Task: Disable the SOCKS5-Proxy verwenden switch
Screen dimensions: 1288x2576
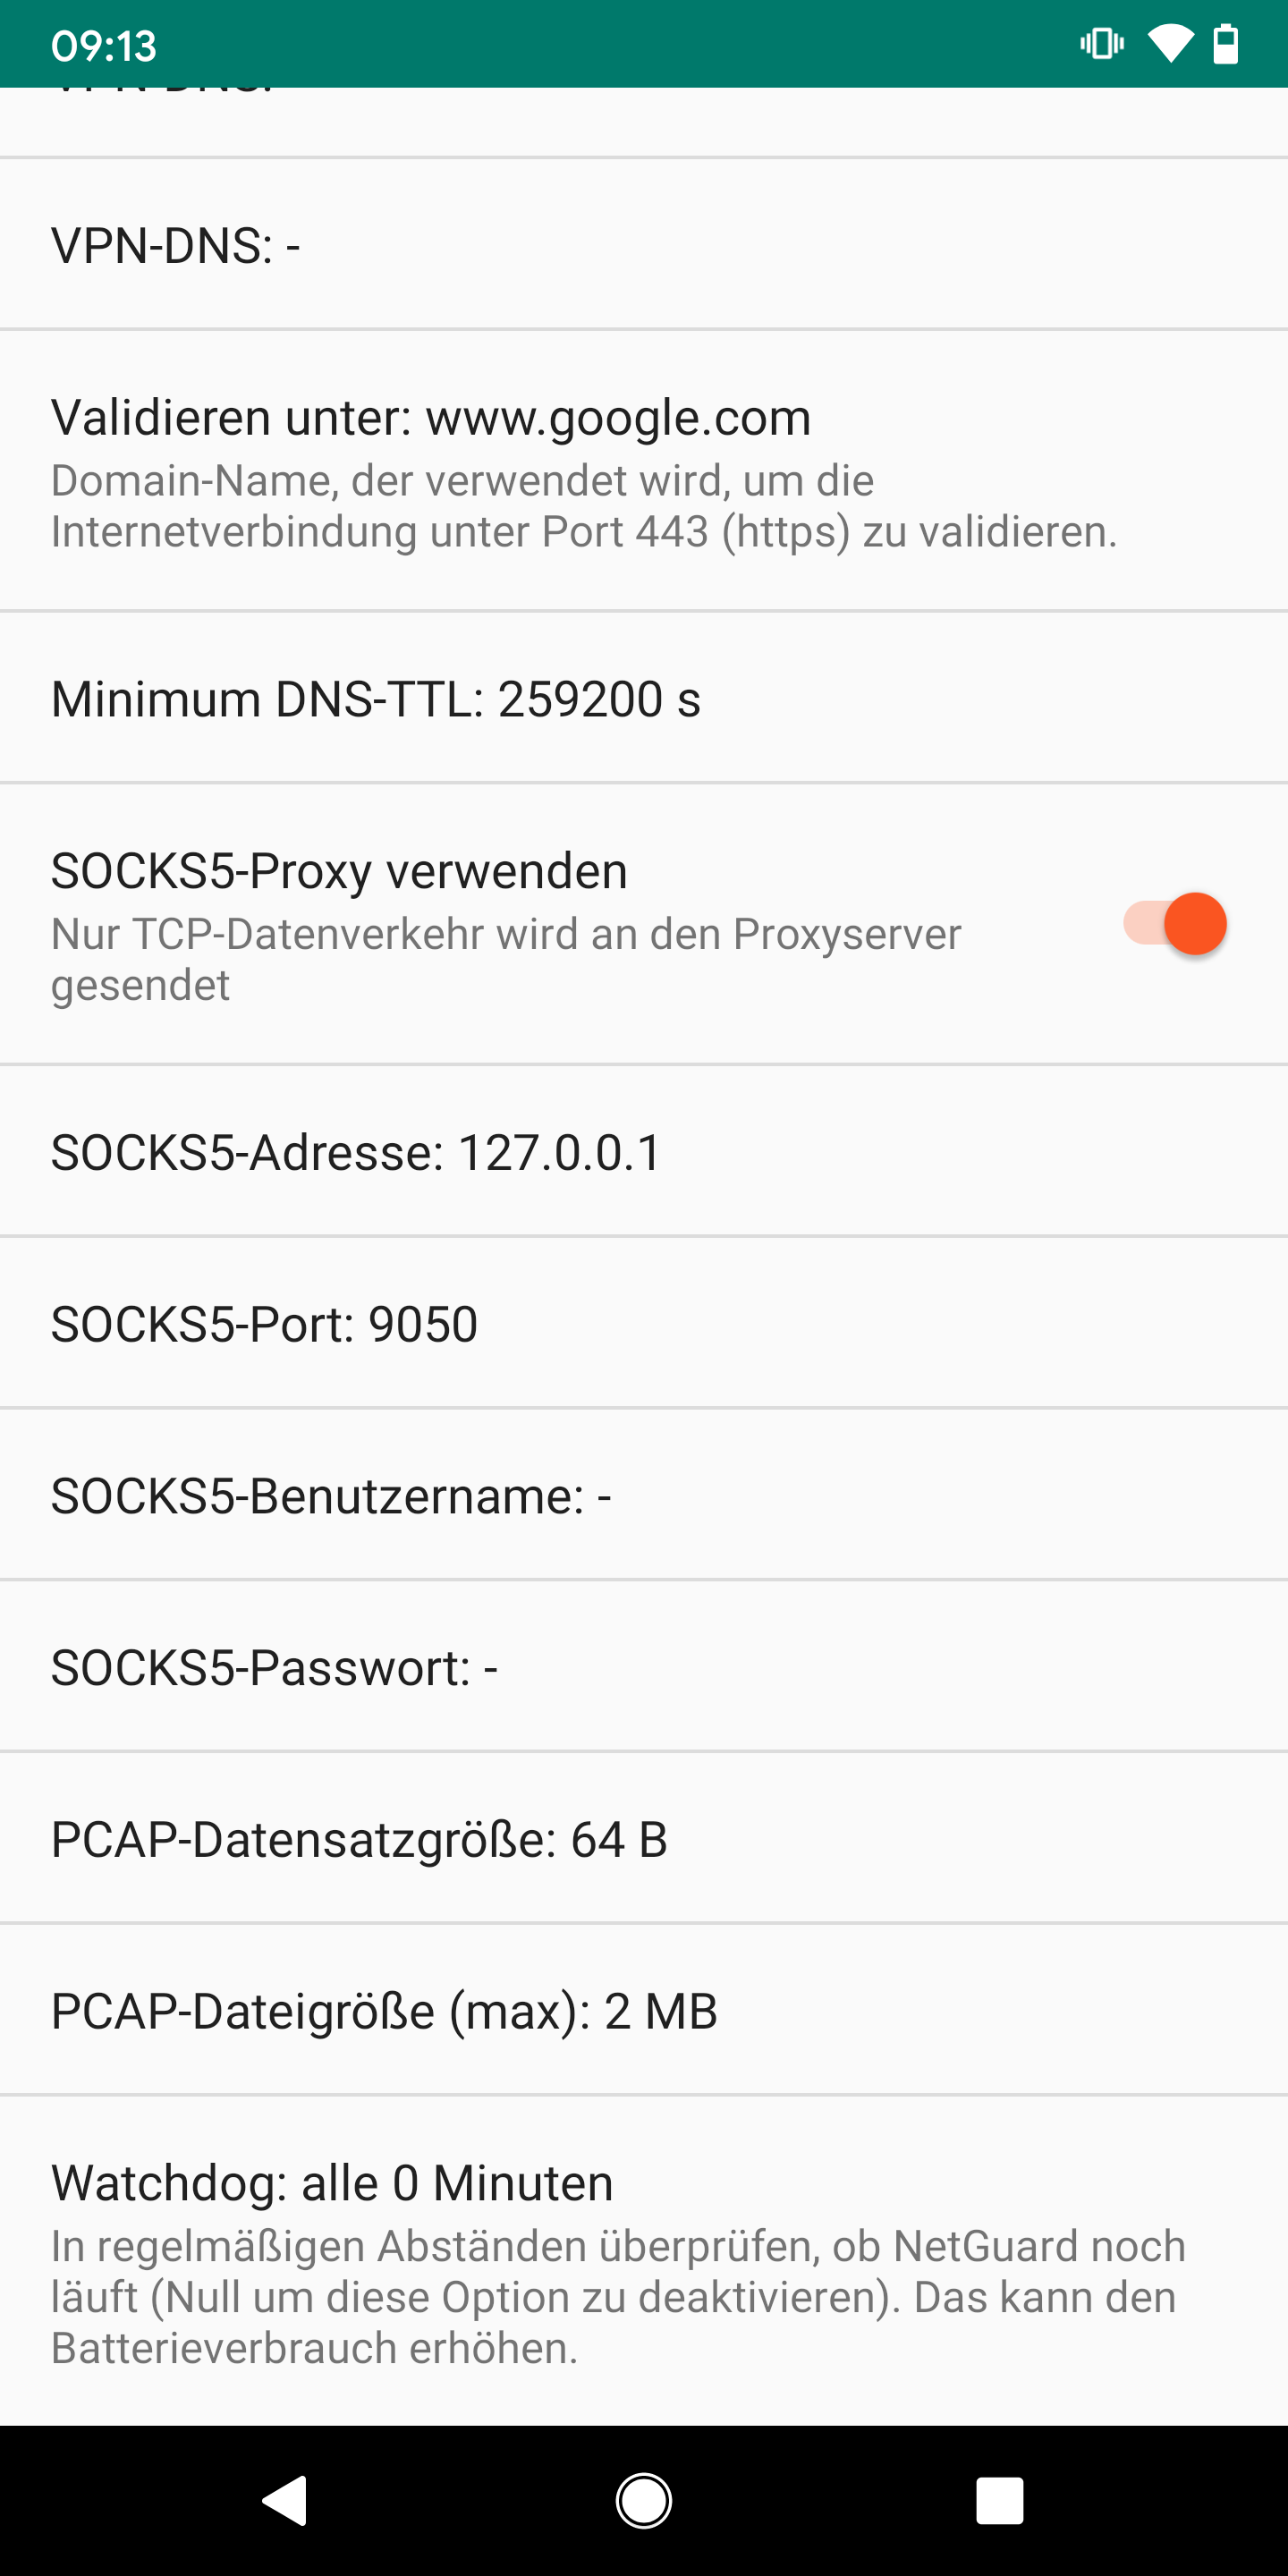Action: pos(1175,923)
